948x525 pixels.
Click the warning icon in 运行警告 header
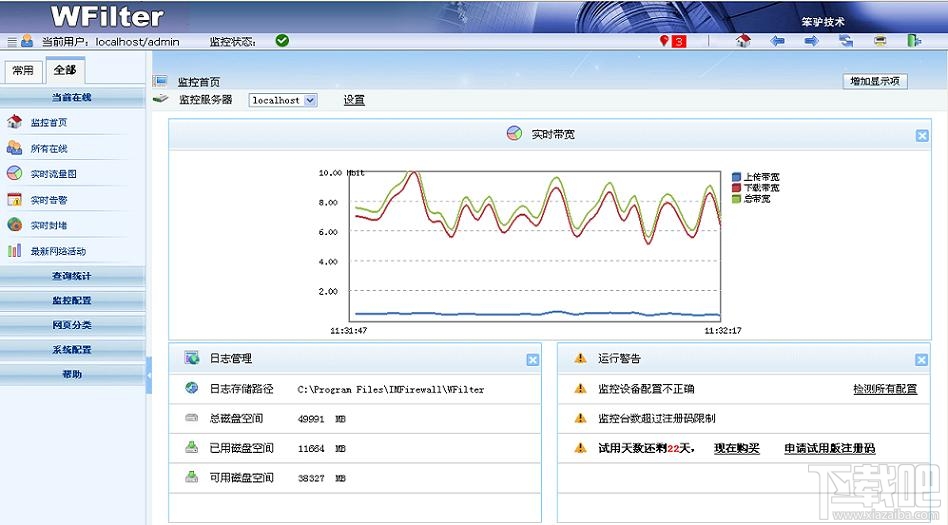580,358
